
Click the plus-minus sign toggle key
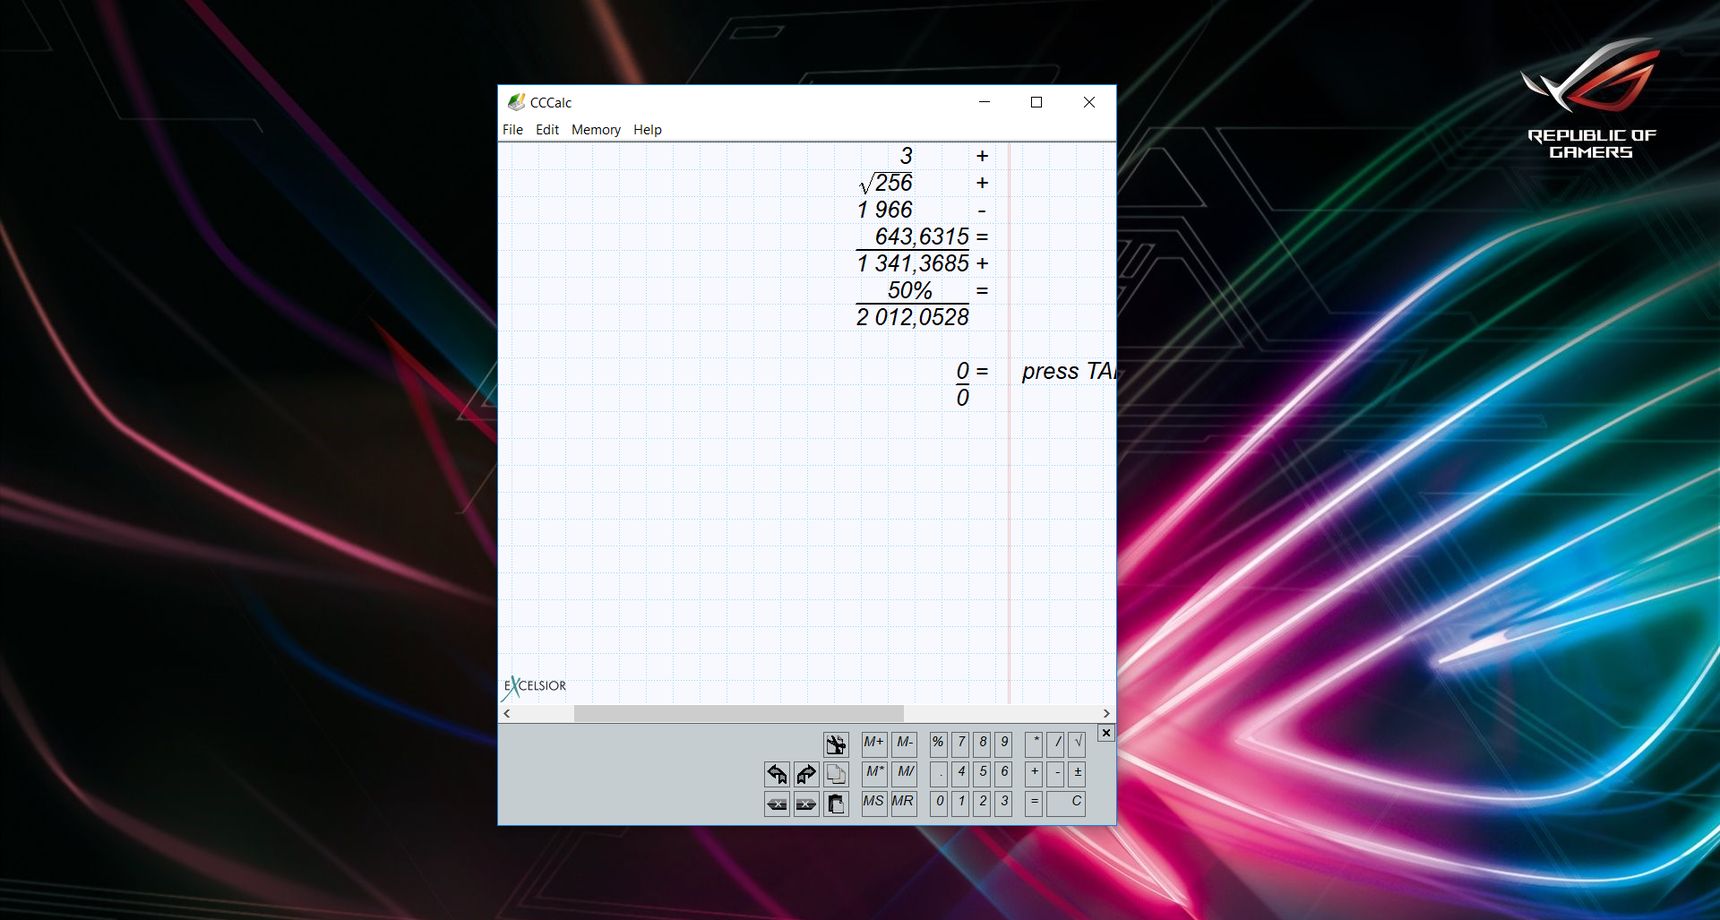coord(1077,774)
